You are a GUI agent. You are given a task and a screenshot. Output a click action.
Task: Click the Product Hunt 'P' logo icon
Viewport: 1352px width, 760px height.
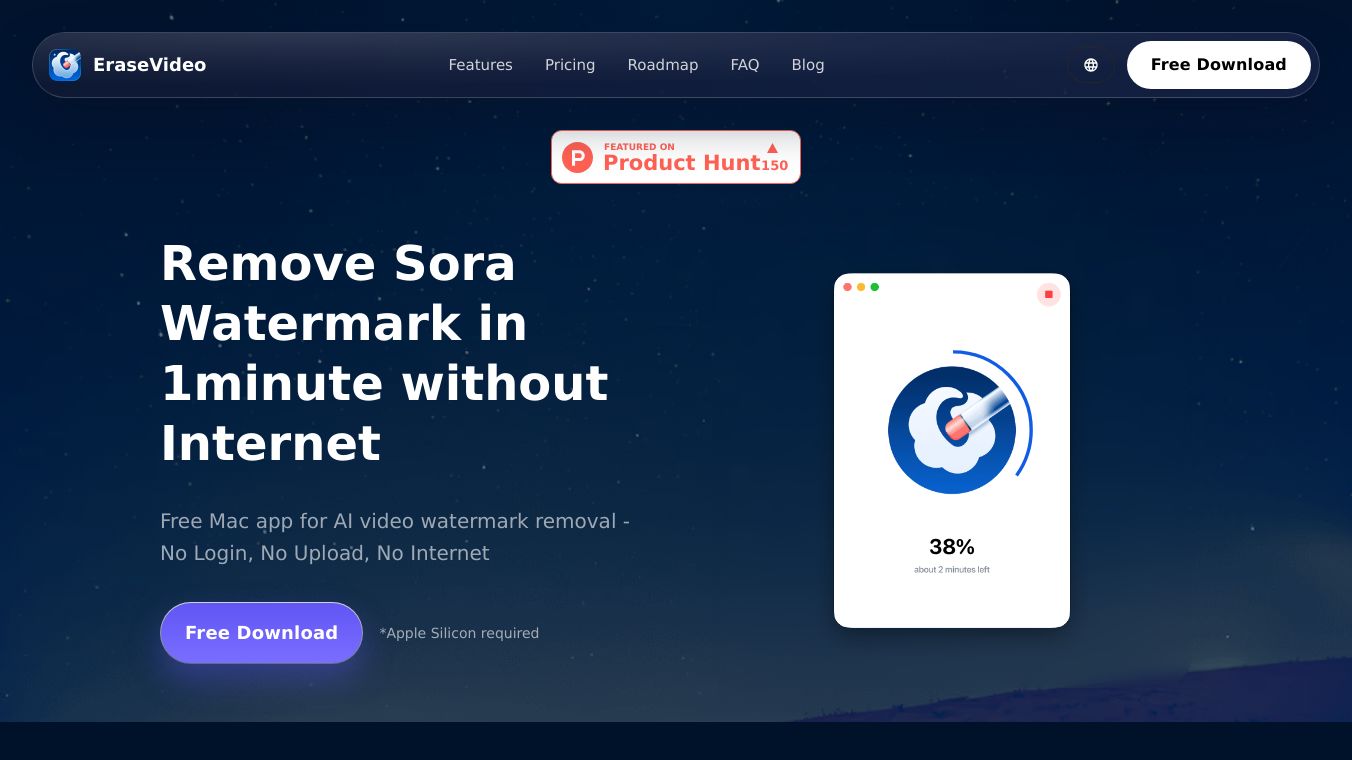(x=577, y=157)
